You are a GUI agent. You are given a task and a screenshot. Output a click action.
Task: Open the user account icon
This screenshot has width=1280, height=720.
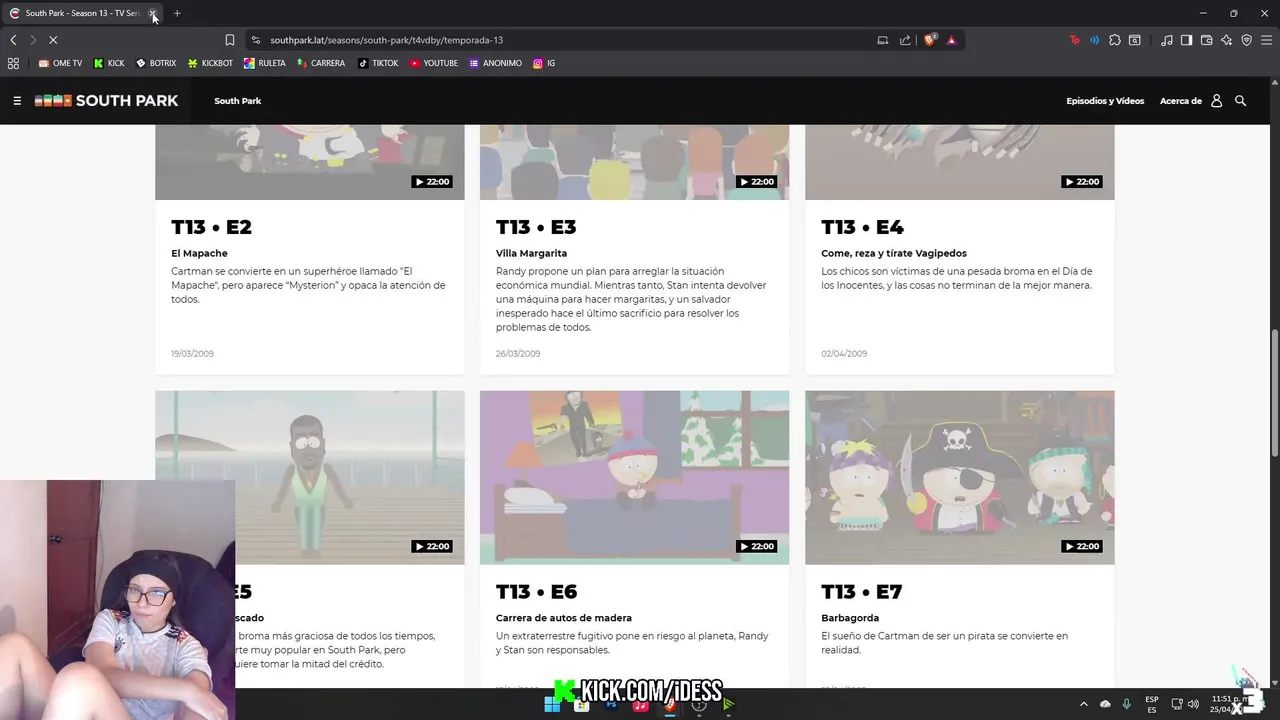point(1217,101)
